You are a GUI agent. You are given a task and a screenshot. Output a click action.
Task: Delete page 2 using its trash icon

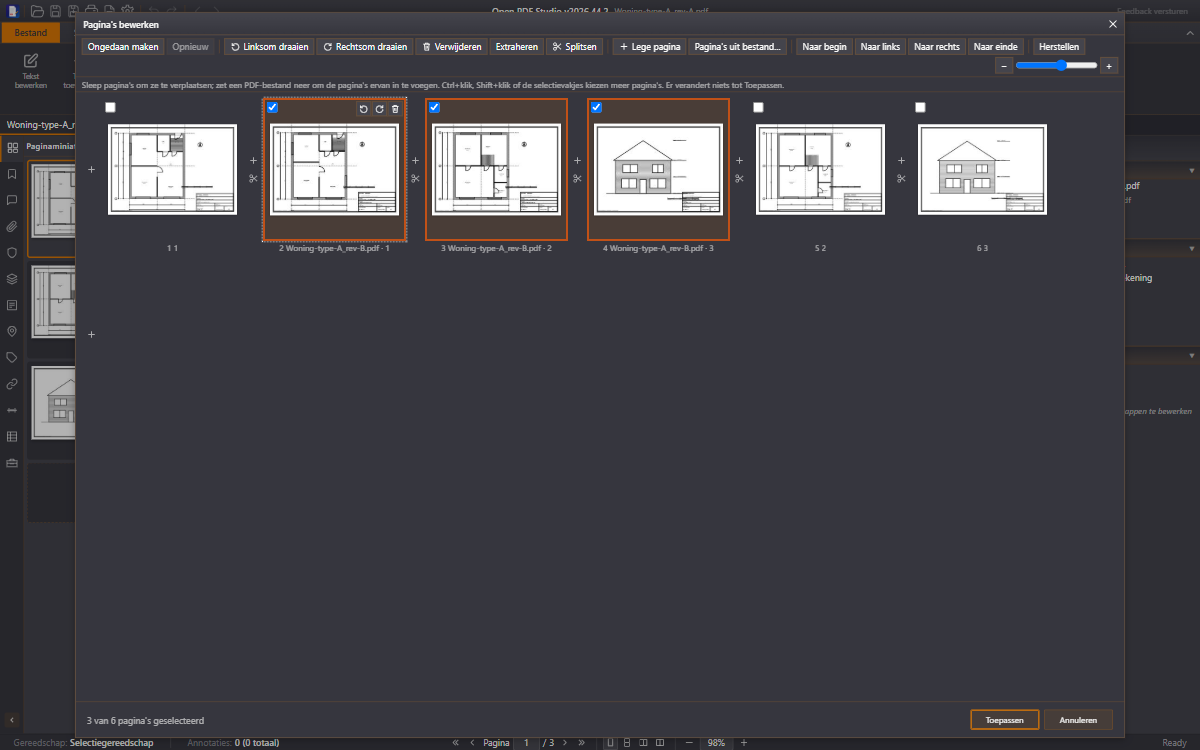[395, 109]
